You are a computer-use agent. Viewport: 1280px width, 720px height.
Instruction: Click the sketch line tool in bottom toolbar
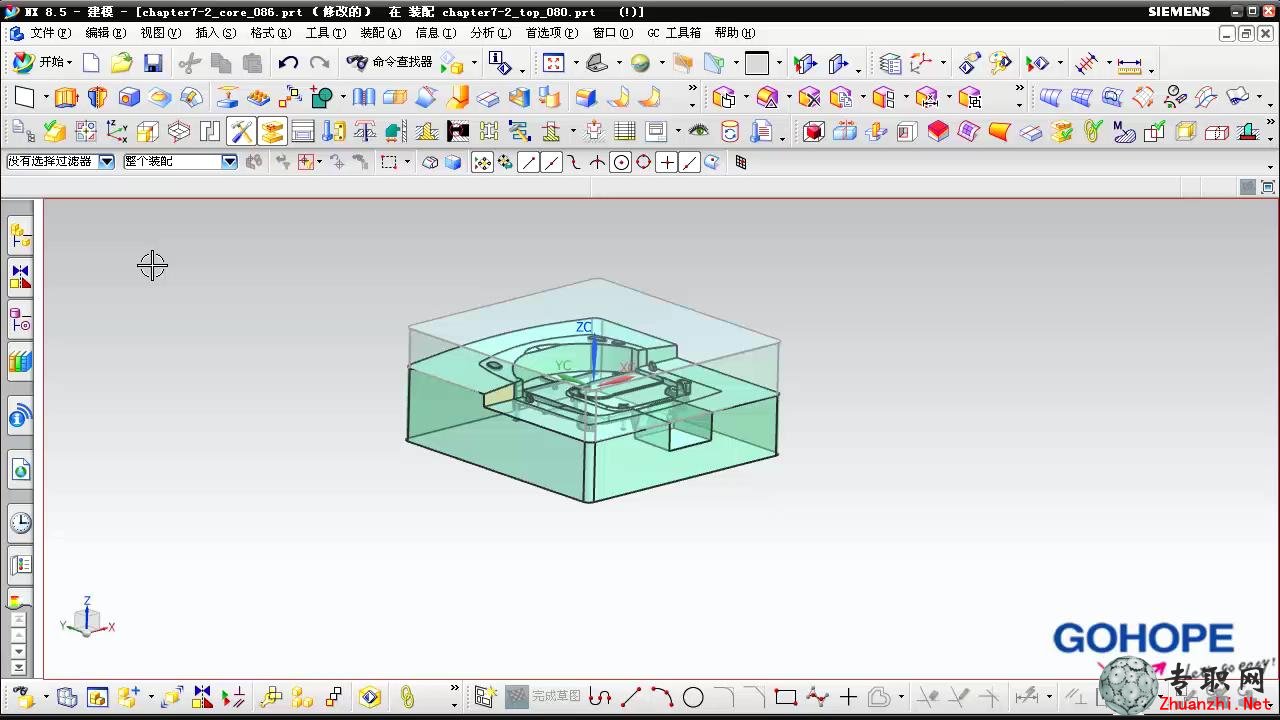[631, 696]
